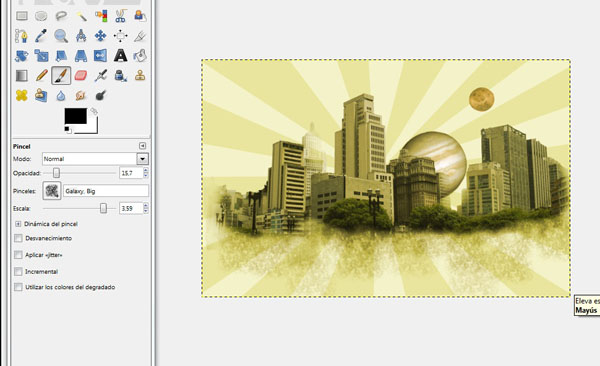Toggle Utilizar los colores del degradado
Viewport: 600px width, 366px height.
[18, 287]
